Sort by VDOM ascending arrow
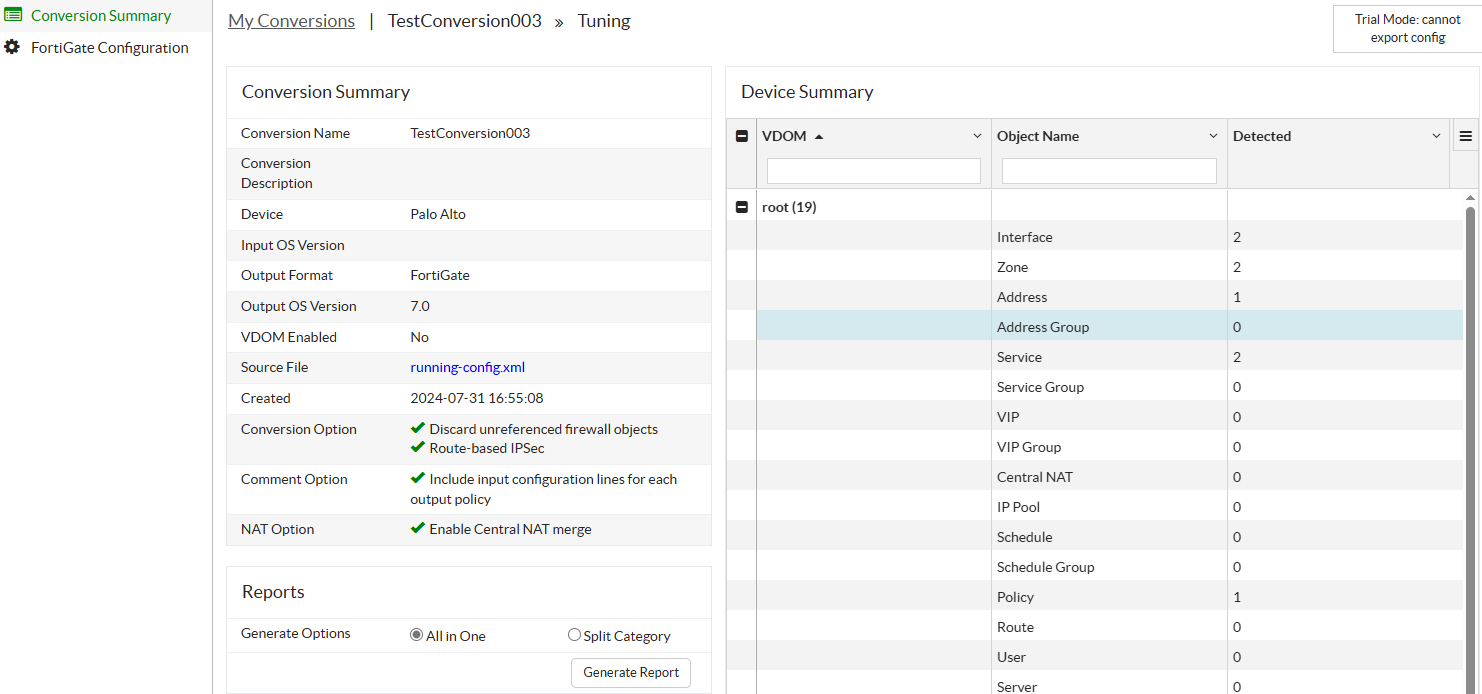The width and height of the screenshot is (1482, 694). [819, 136]
